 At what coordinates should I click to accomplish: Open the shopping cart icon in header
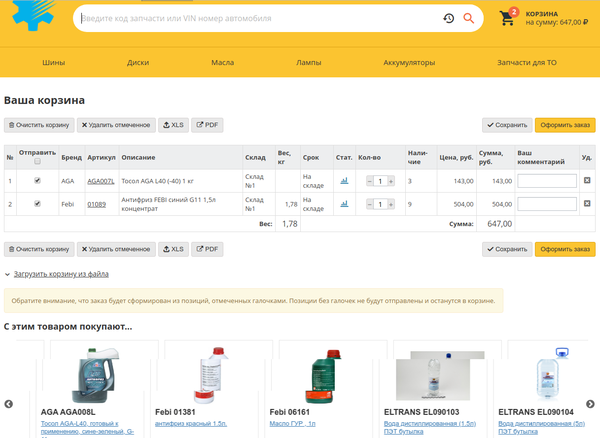pos(507,18)
